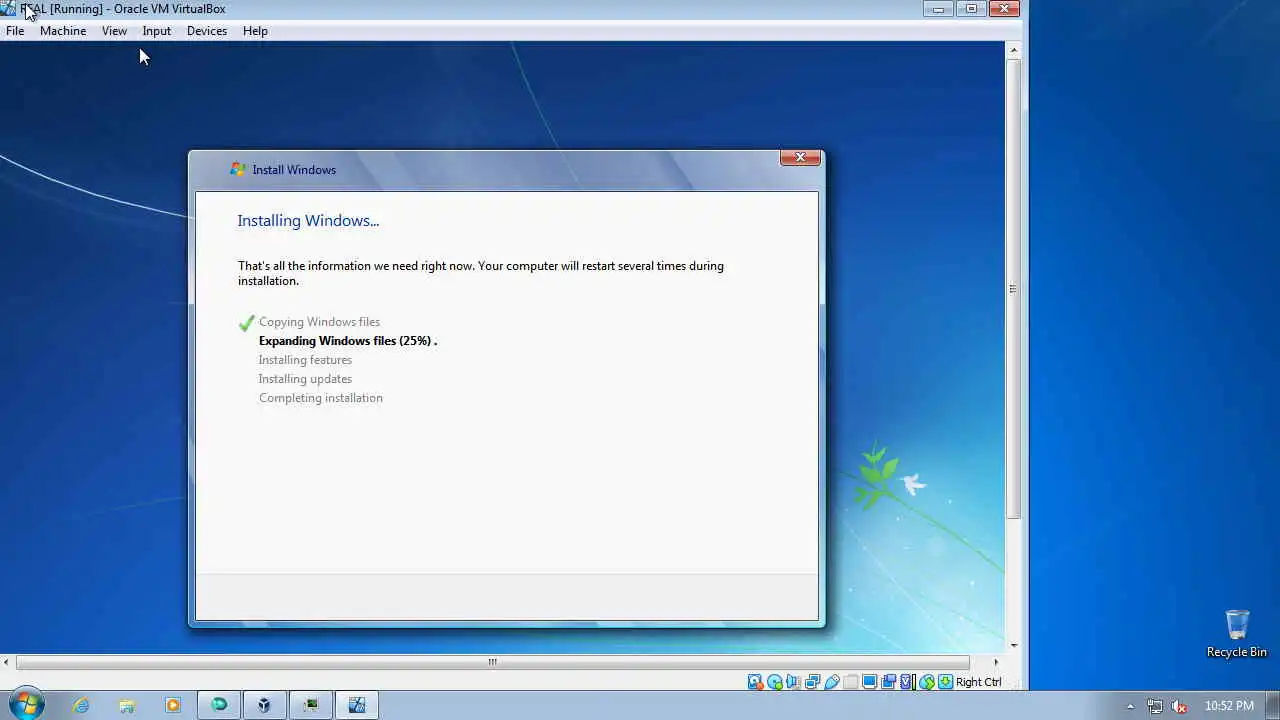Click the scroll left arrow of VM window
Image resolution: width=1280 pixels, height=720 pixels.
coord(7,662)
